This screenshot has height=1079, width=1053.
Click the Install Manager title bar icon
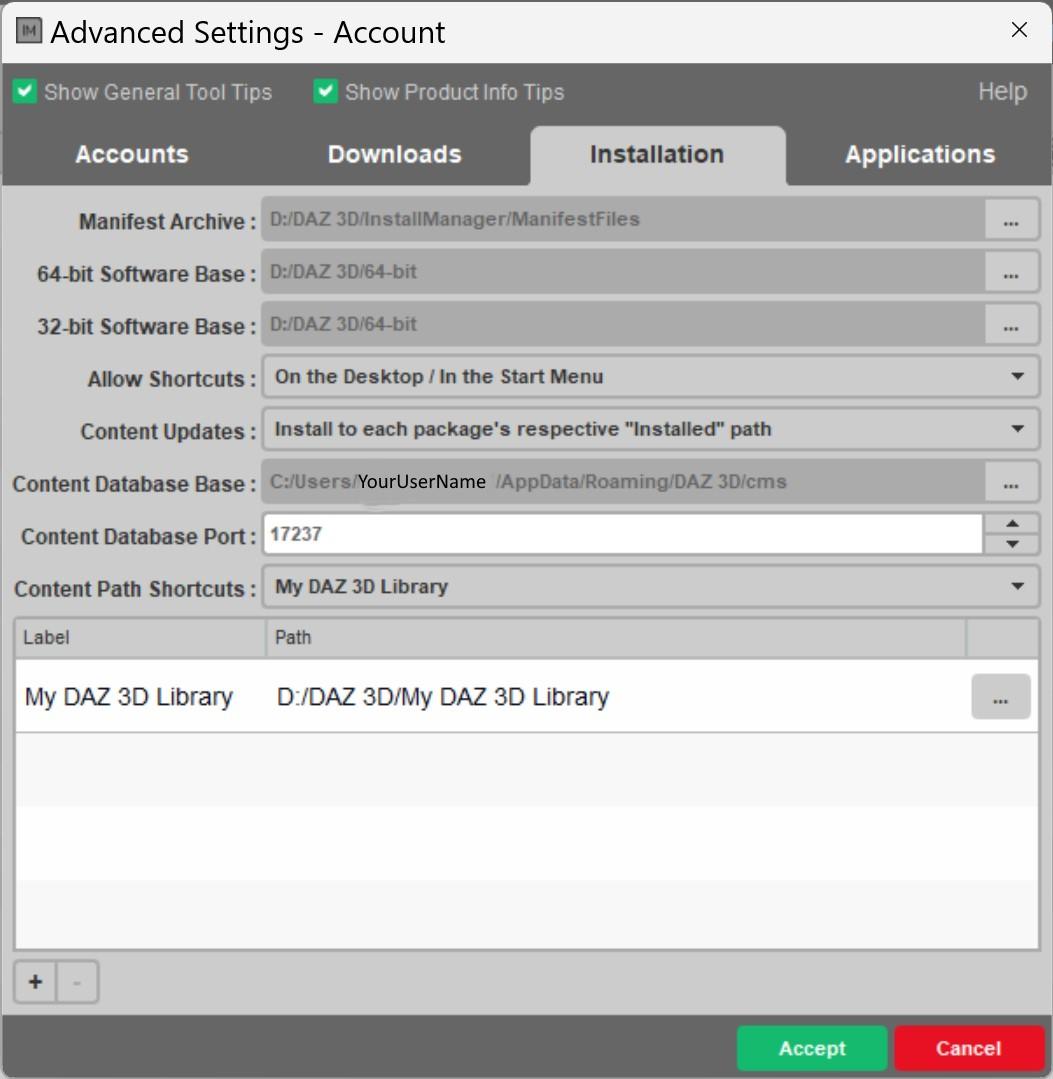29,31
